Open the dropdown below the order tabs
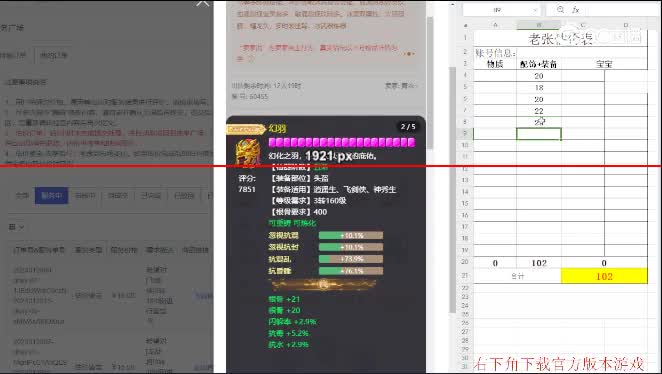 [x=16, y=227]
